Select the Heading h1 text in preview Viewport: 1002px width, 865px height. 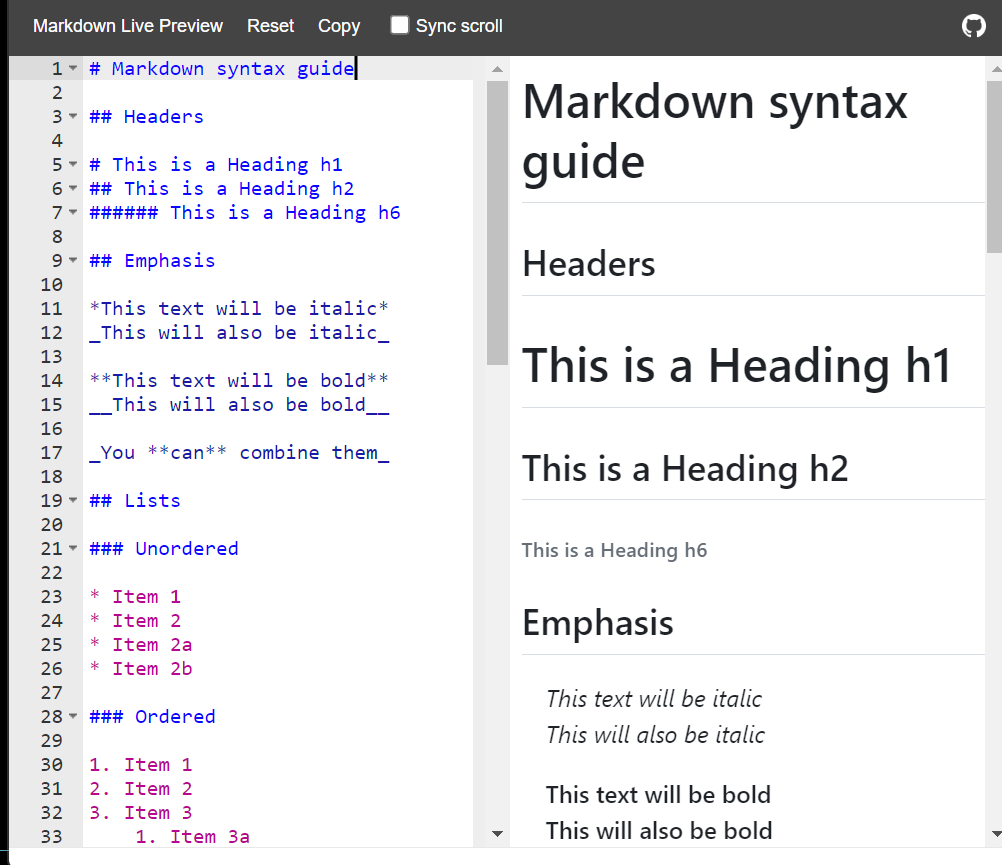pyautogui.click(x=735, y=366)
